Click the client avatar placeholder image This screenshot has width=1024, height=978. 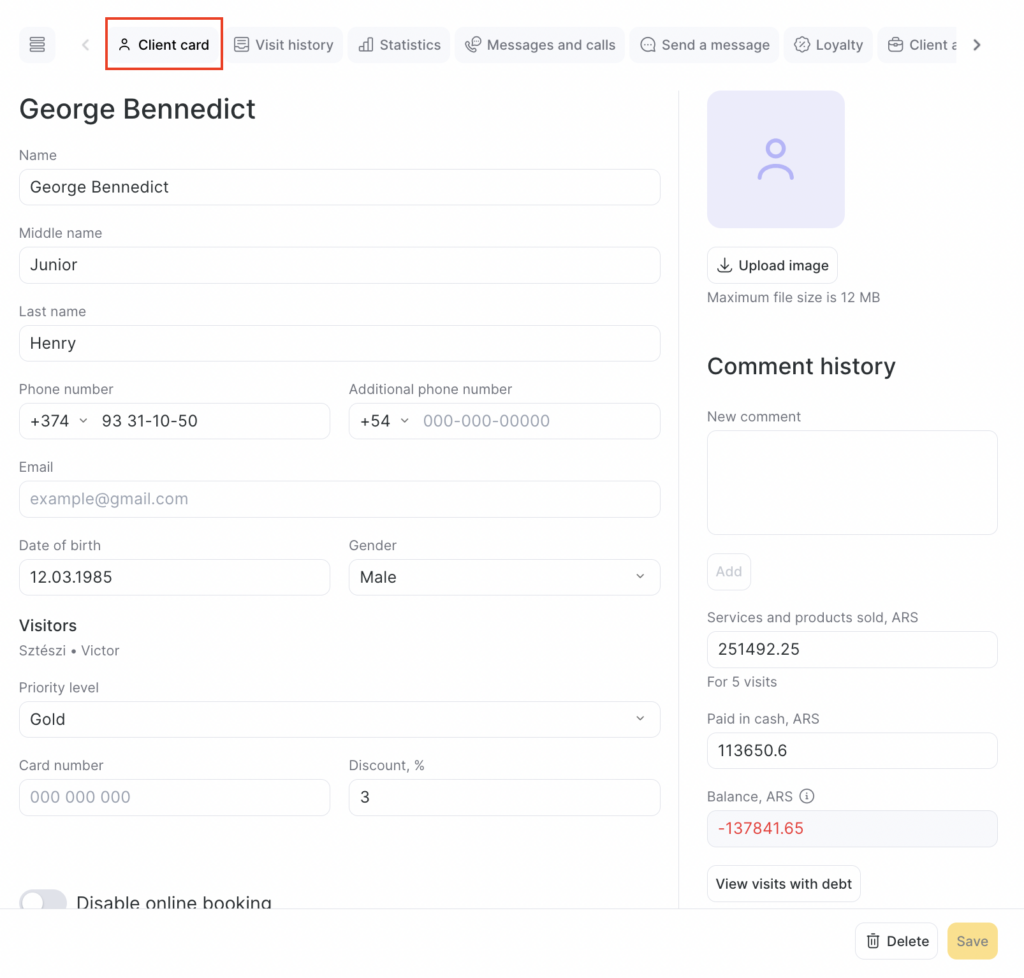click(775, 159)
